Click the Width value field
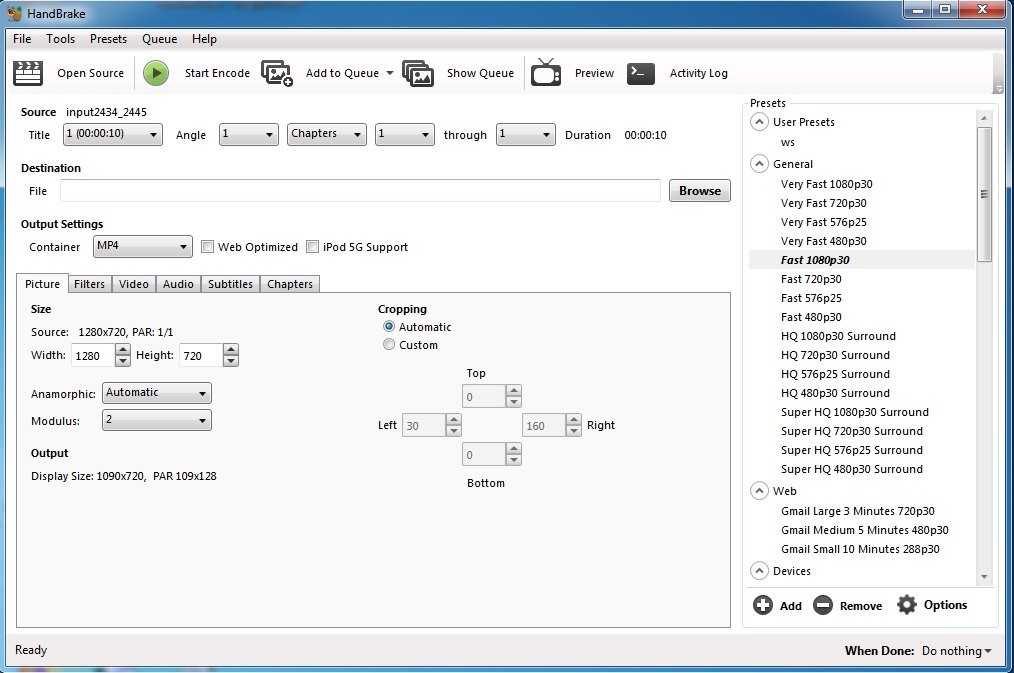The image size is (1014, 673). tap(92, 356)
